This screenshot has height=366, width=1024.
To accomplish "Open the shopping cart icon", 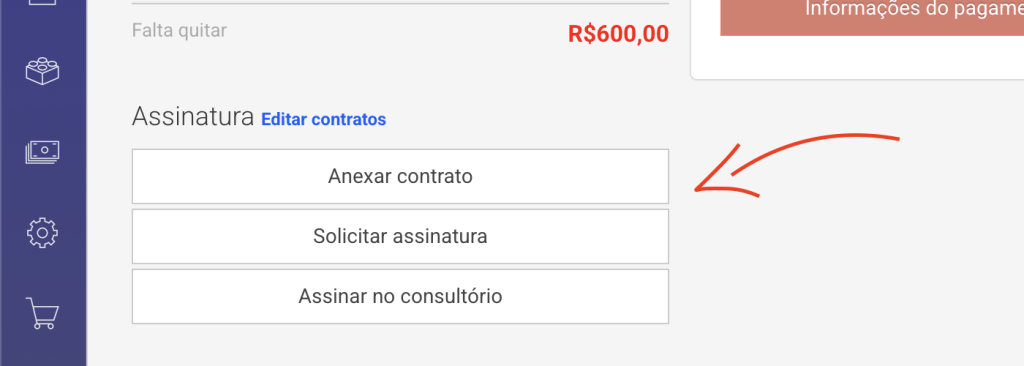I will click(42, 313).
